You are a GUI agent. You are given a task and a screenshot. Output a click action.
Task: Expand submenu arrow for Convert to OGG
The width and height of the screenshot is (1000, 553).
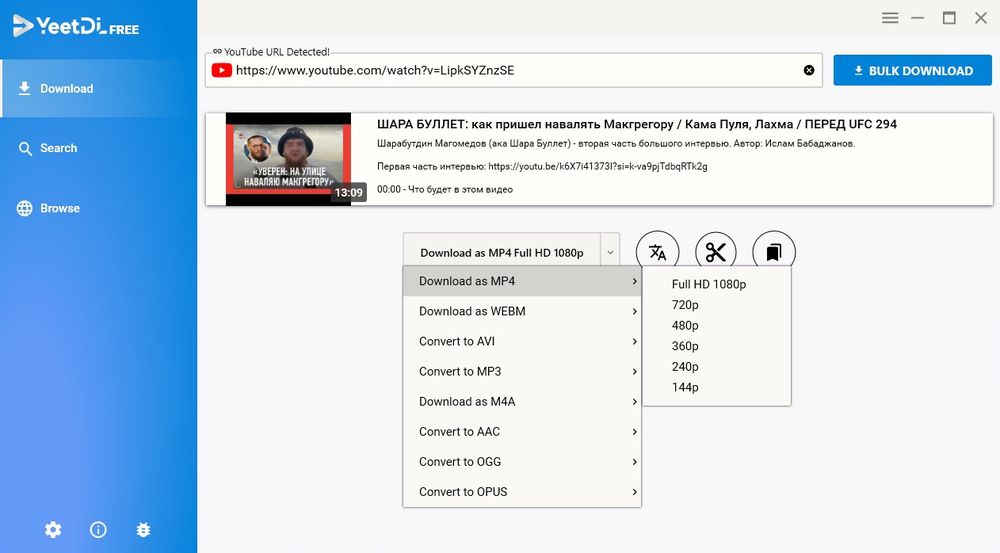634,461
